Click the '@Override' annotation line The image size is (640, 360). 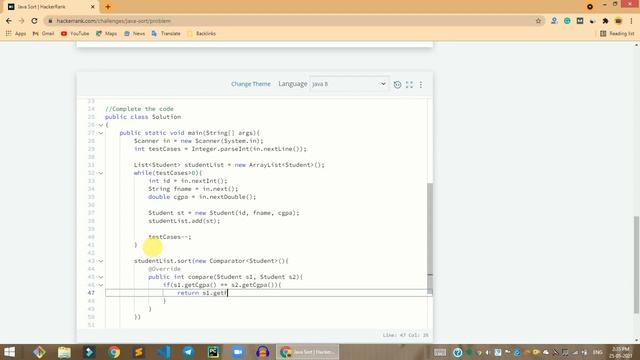coord(164,269)
